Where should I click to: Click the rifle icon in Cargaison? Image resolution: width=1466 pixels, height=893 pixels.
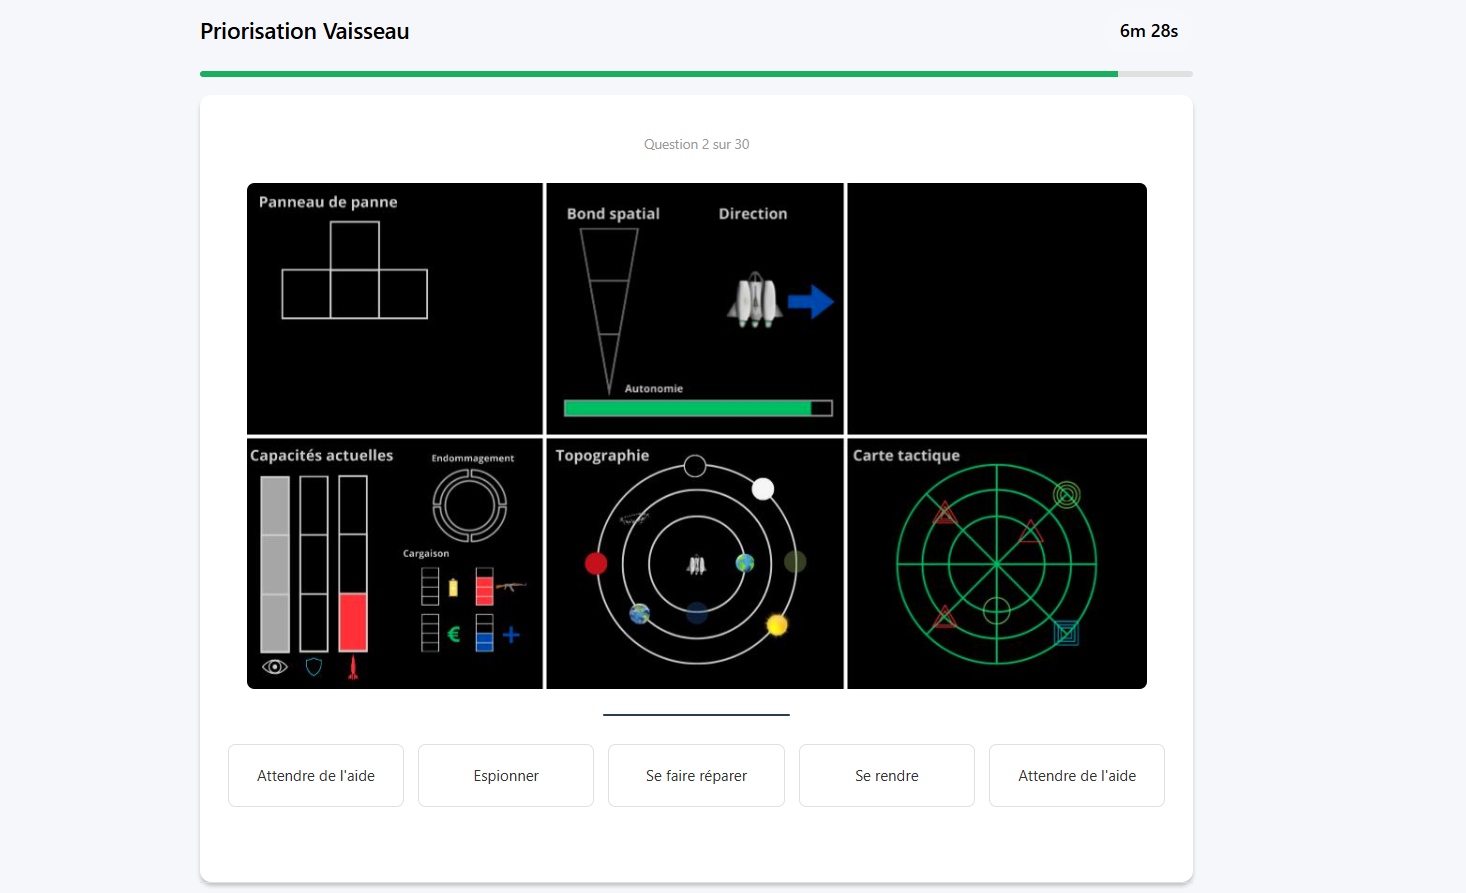(511, 586)
